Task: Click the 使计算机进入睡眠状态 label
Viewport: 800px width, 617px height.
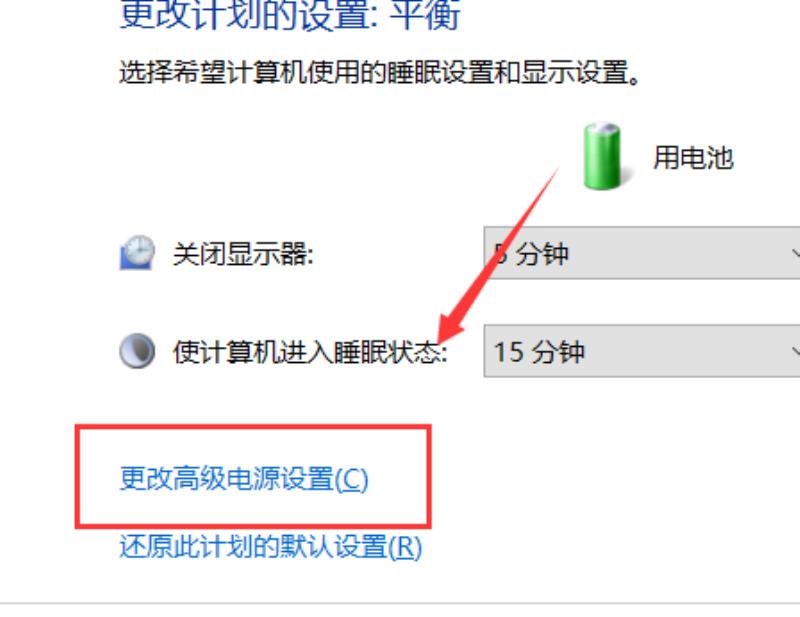Action: tap(310, 352)
